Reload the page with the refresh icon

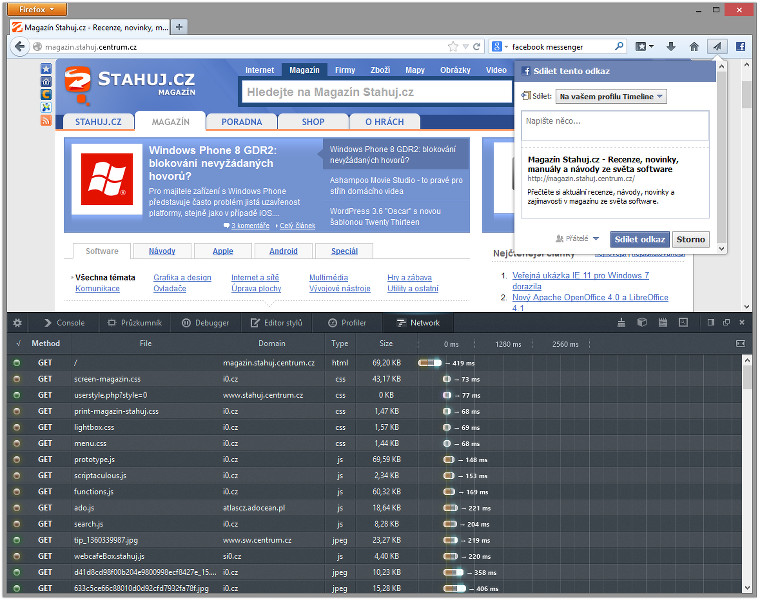click(x=476, y=47)
